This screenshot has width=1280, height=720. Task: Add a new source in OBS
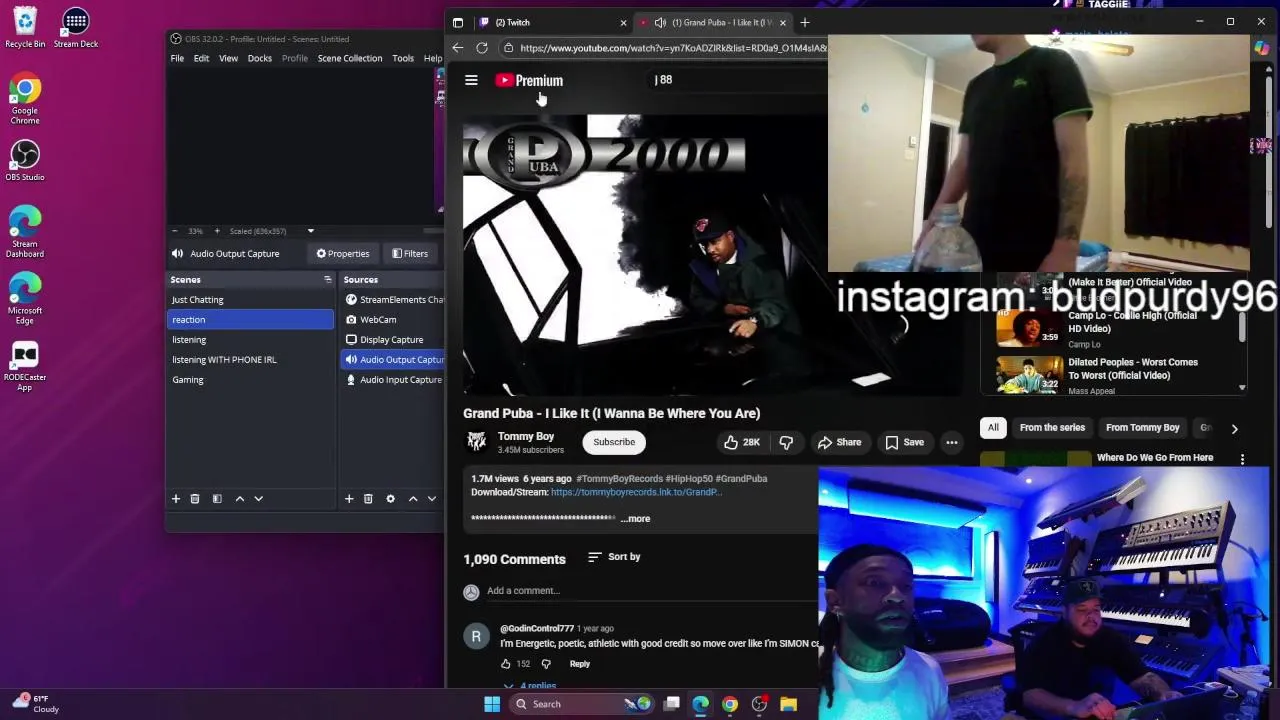[349, 499]
